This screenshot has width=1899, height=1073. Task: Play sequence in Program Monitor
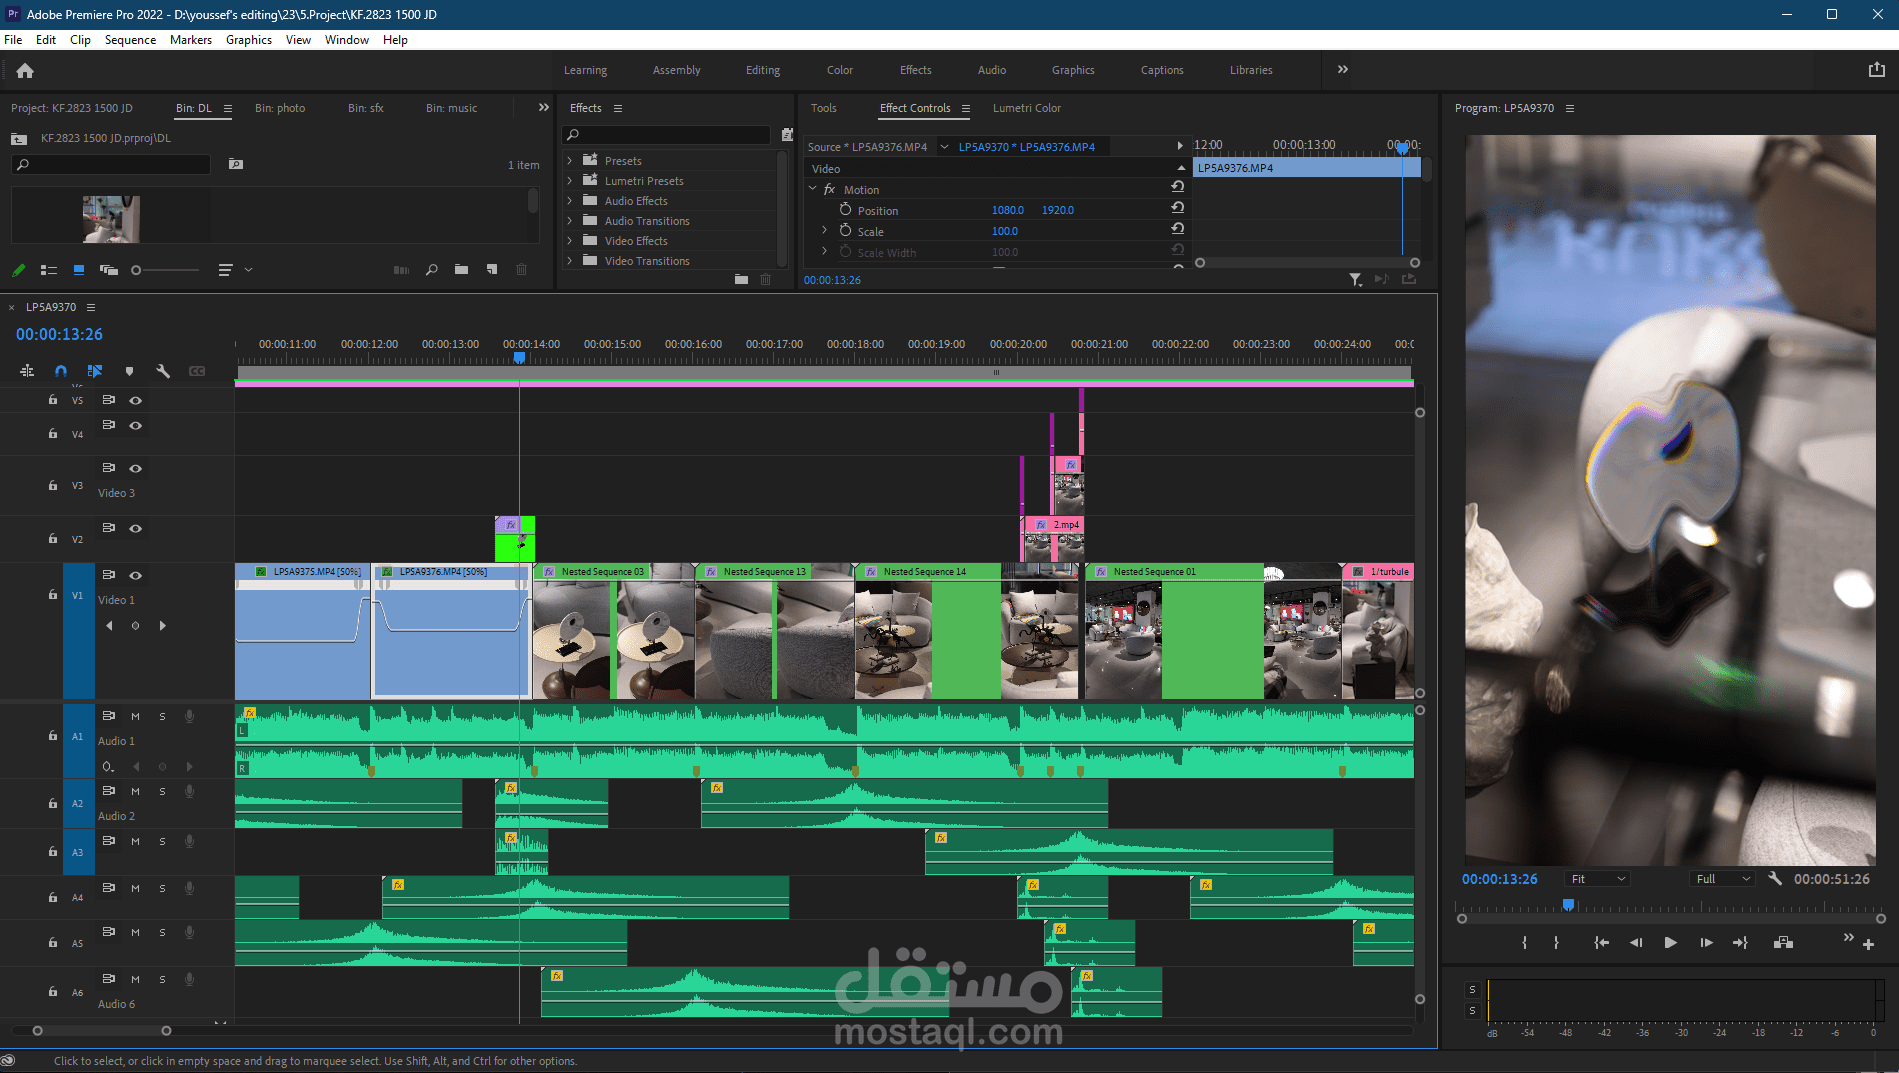point(1670,943)
